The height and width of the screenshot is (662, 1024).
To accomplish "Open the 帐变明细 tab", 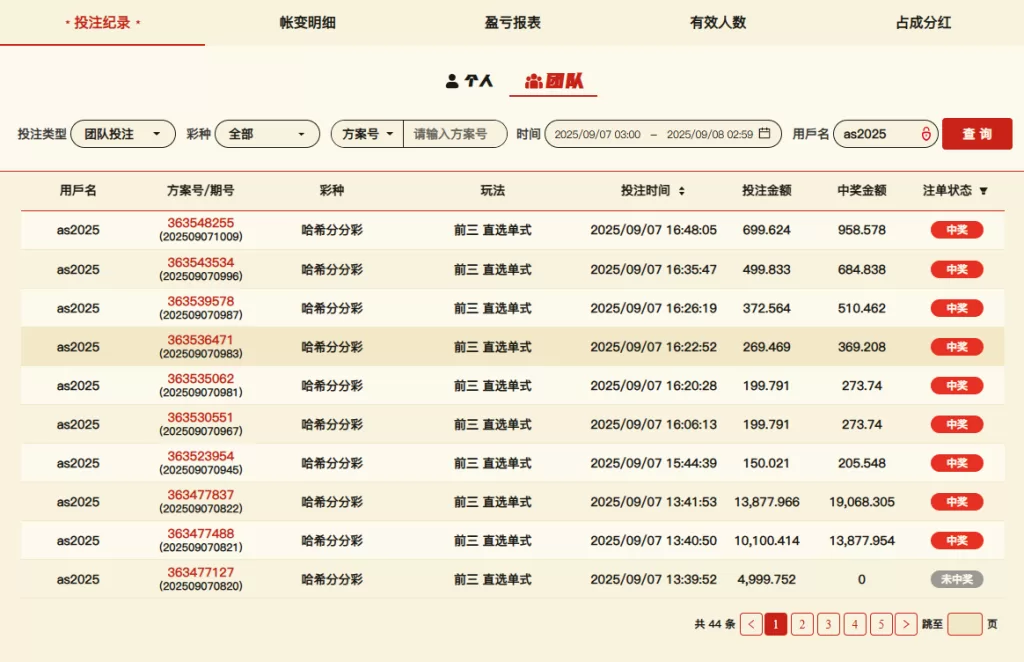I will coord(307,22).
